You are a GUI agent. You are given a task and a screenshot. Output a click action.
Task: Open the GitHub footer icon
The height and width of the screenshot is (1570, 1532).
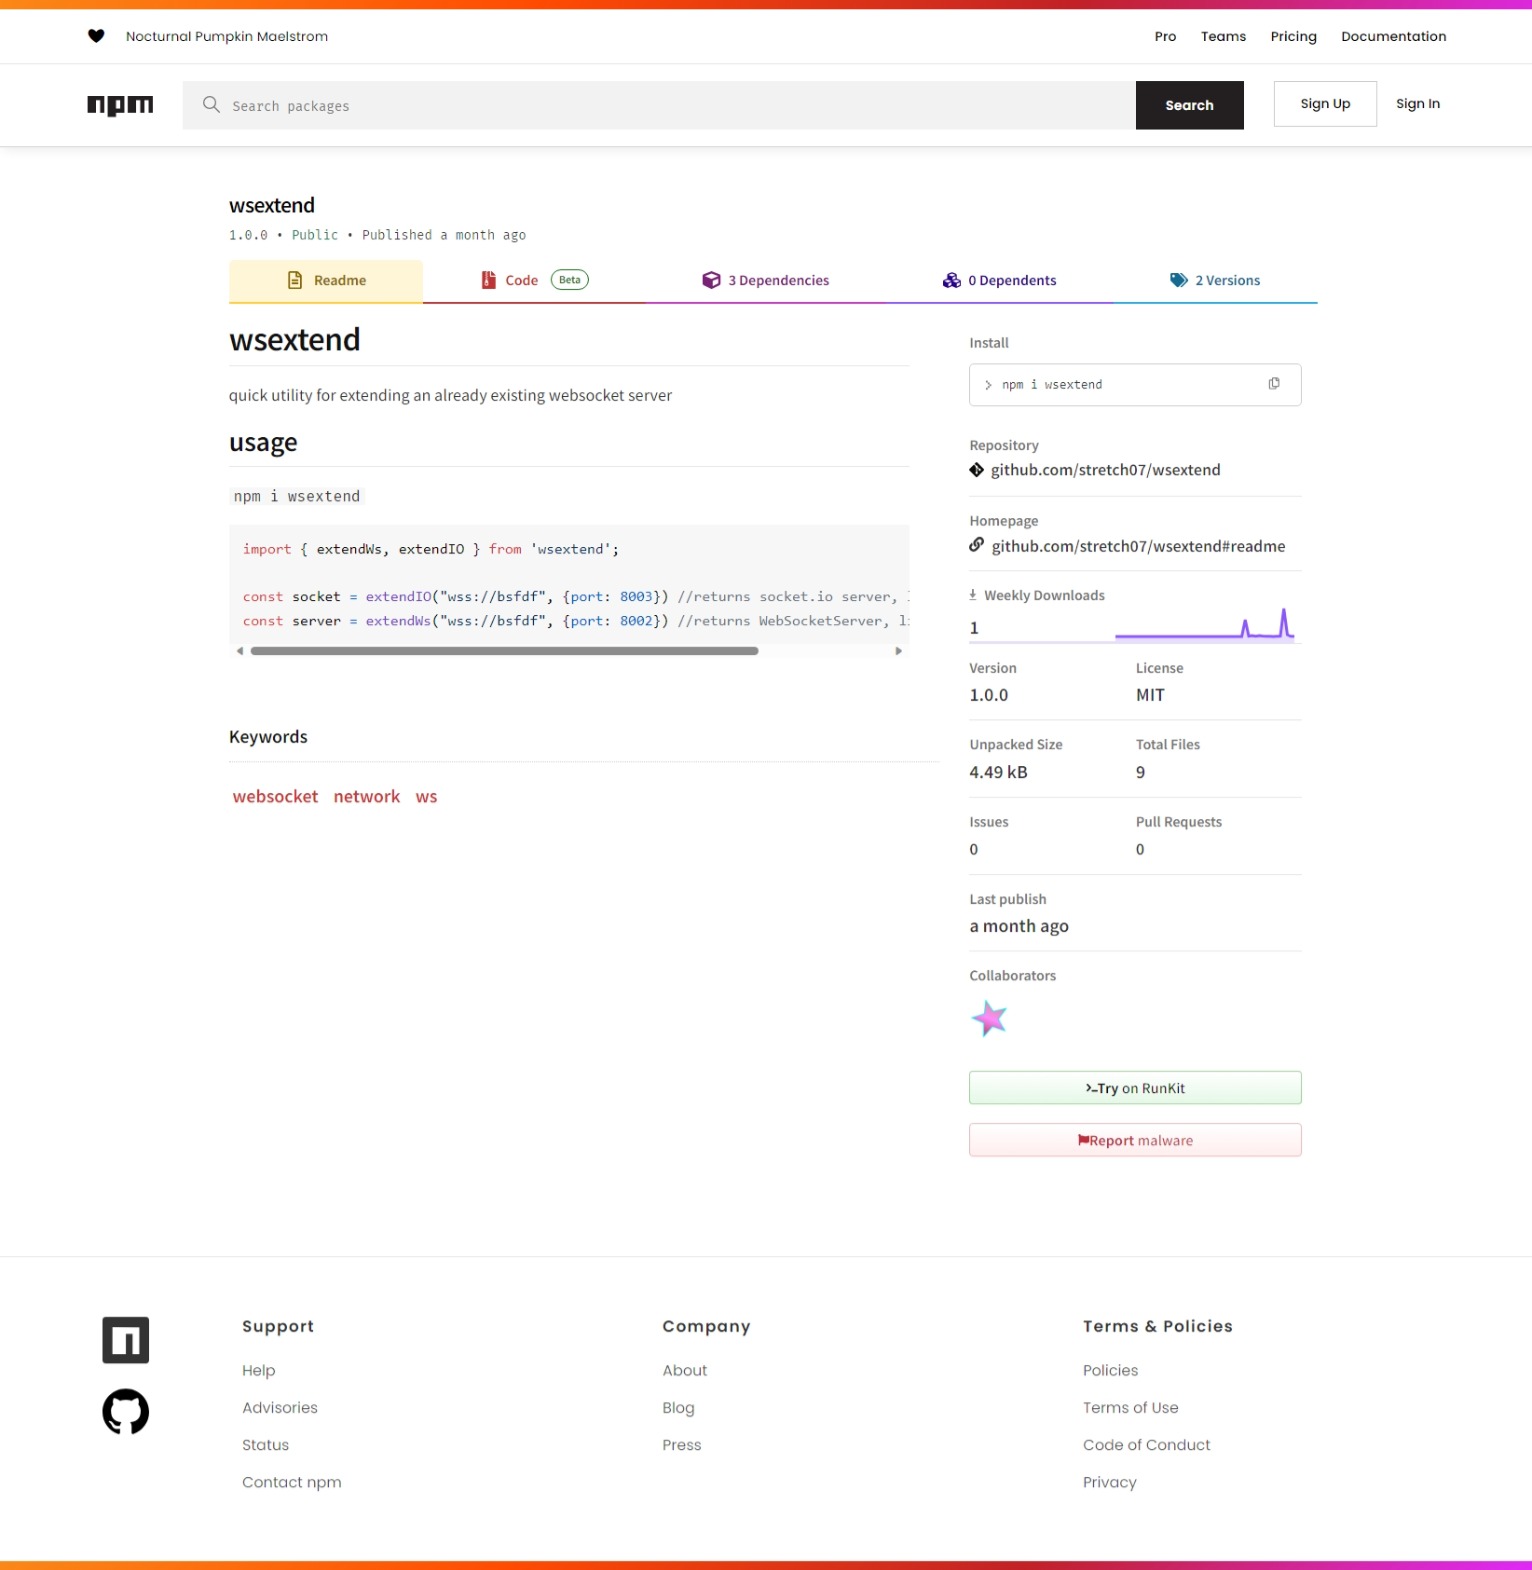(x=125, y=1411)
